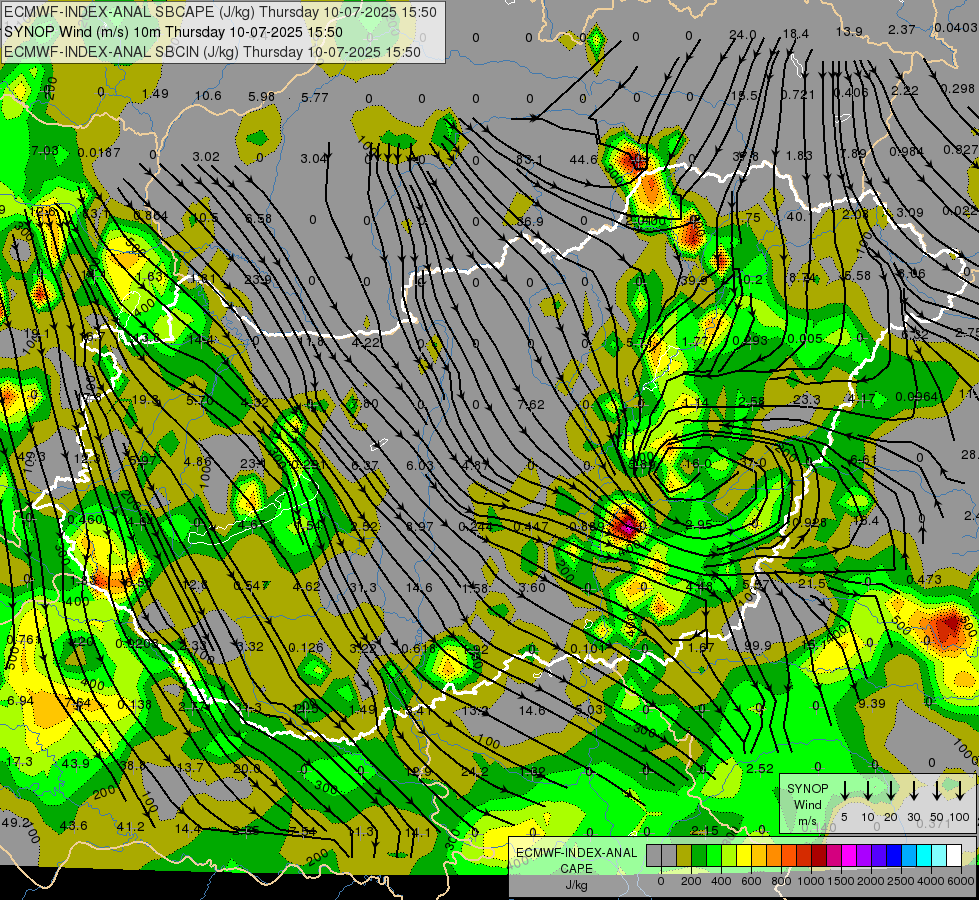Click the 10.6 value on the map
Viewport: 979px width, 900px height.
click(208, 95)
